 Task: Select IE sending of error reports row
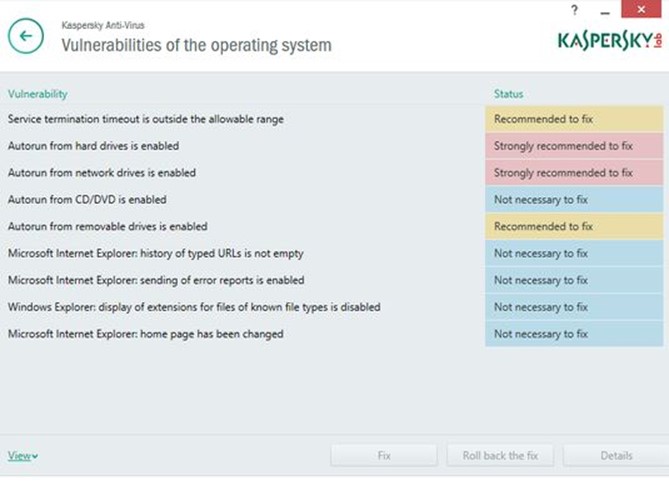(x=155, y=281)
